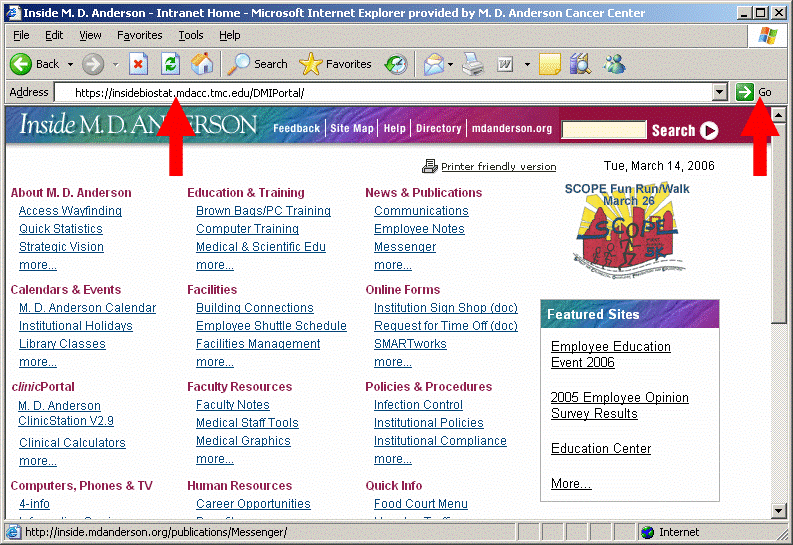Open the Infection Control link

pos(418,405)
